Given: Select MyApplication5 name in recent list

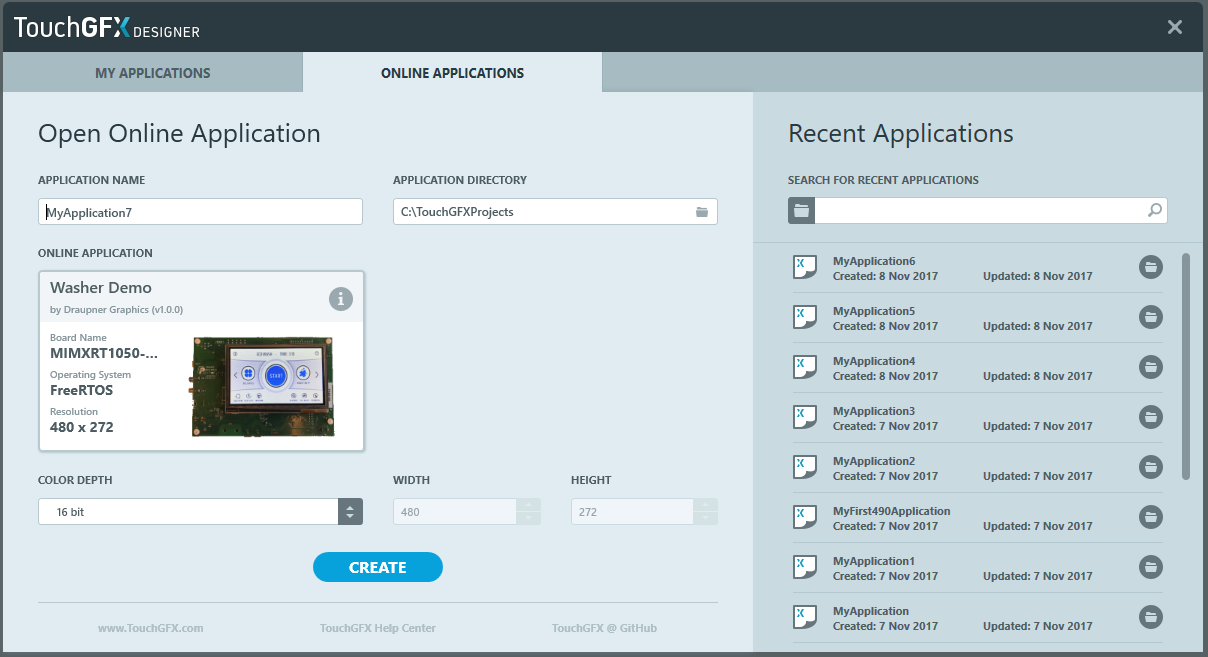Looking at the screenshot, I should pos(874,311).
